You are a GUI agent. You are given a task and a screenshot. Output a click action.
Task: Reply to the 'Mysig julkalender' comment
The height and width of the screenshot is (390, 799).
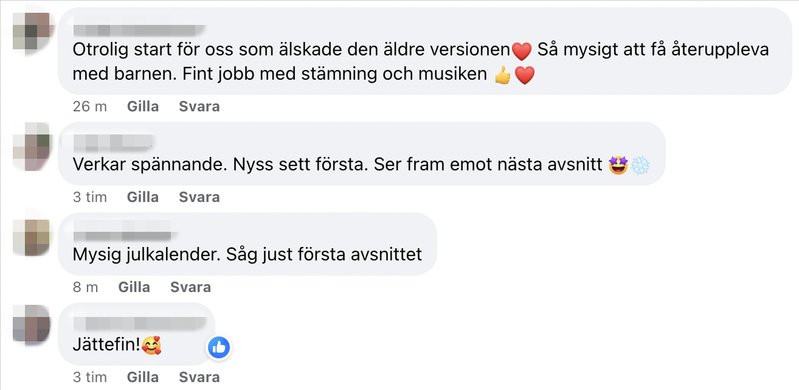point(191,287)
